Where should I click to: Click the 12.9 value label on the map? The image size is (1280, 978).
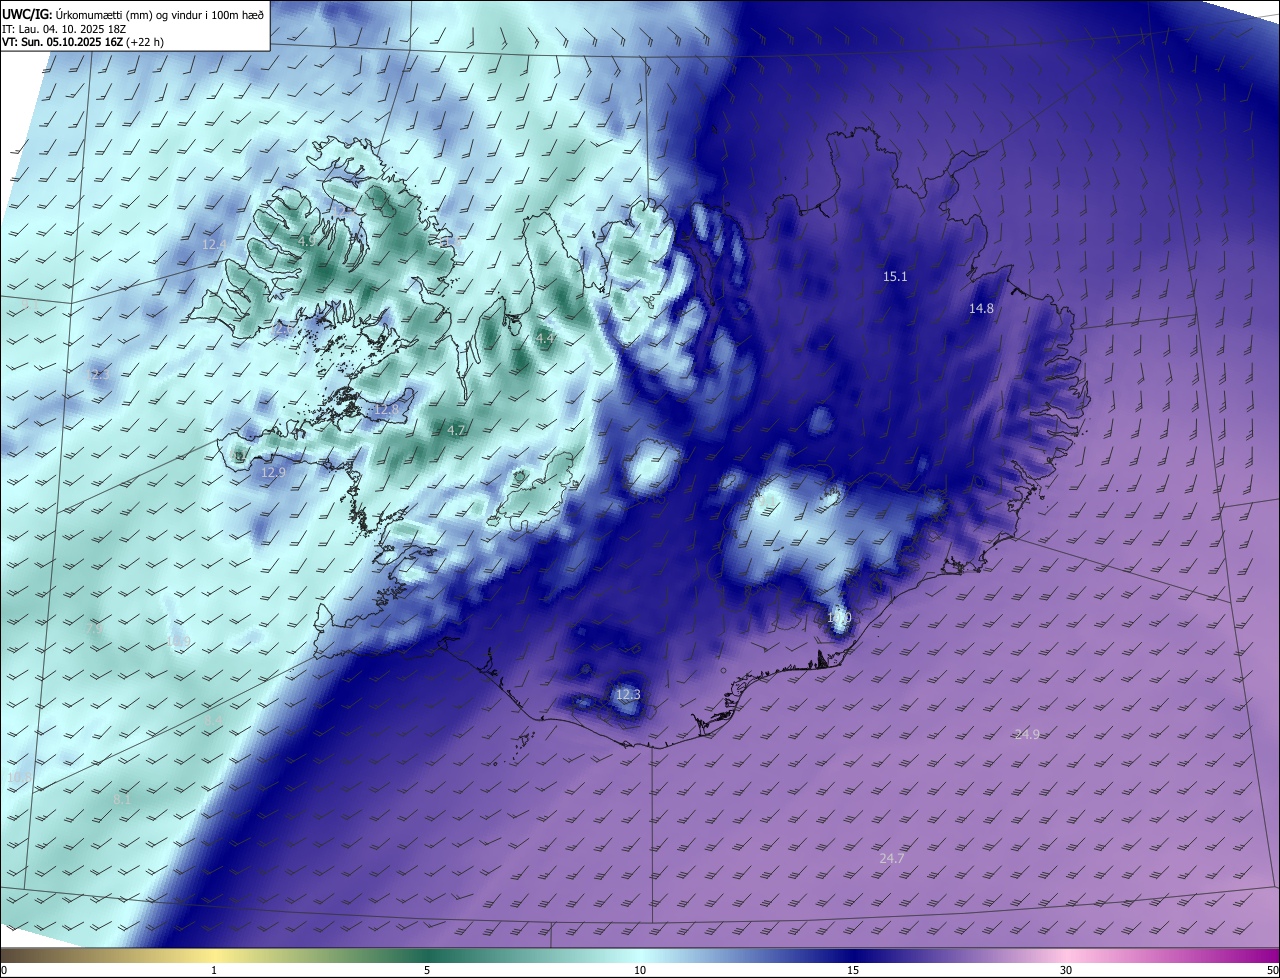(273, 472)
